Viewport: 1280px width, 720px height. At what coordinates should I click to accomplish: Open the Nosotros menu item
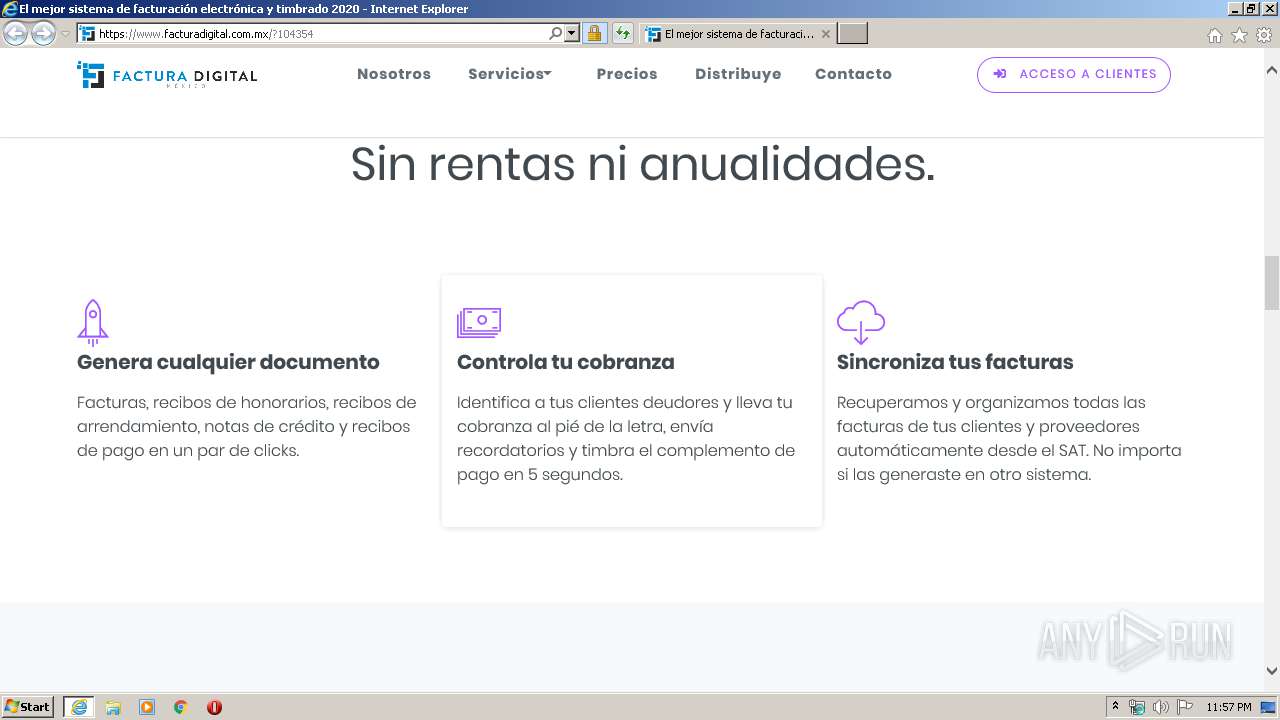[x=394, y=74]
